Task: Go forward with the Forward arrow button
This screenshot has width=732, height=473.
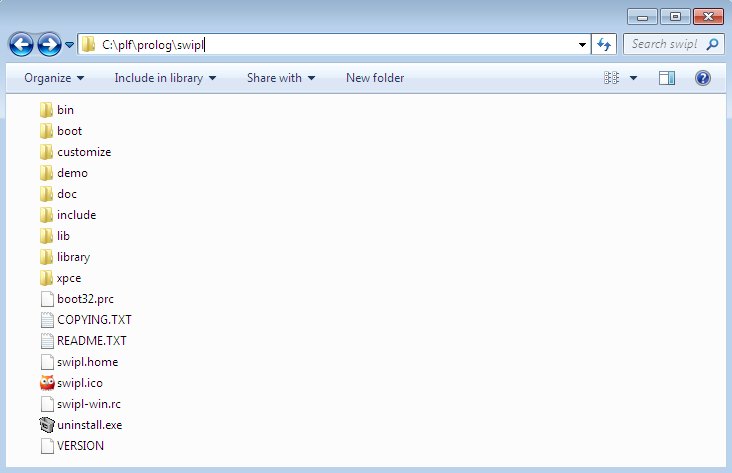Action: (x=49, y=45)
